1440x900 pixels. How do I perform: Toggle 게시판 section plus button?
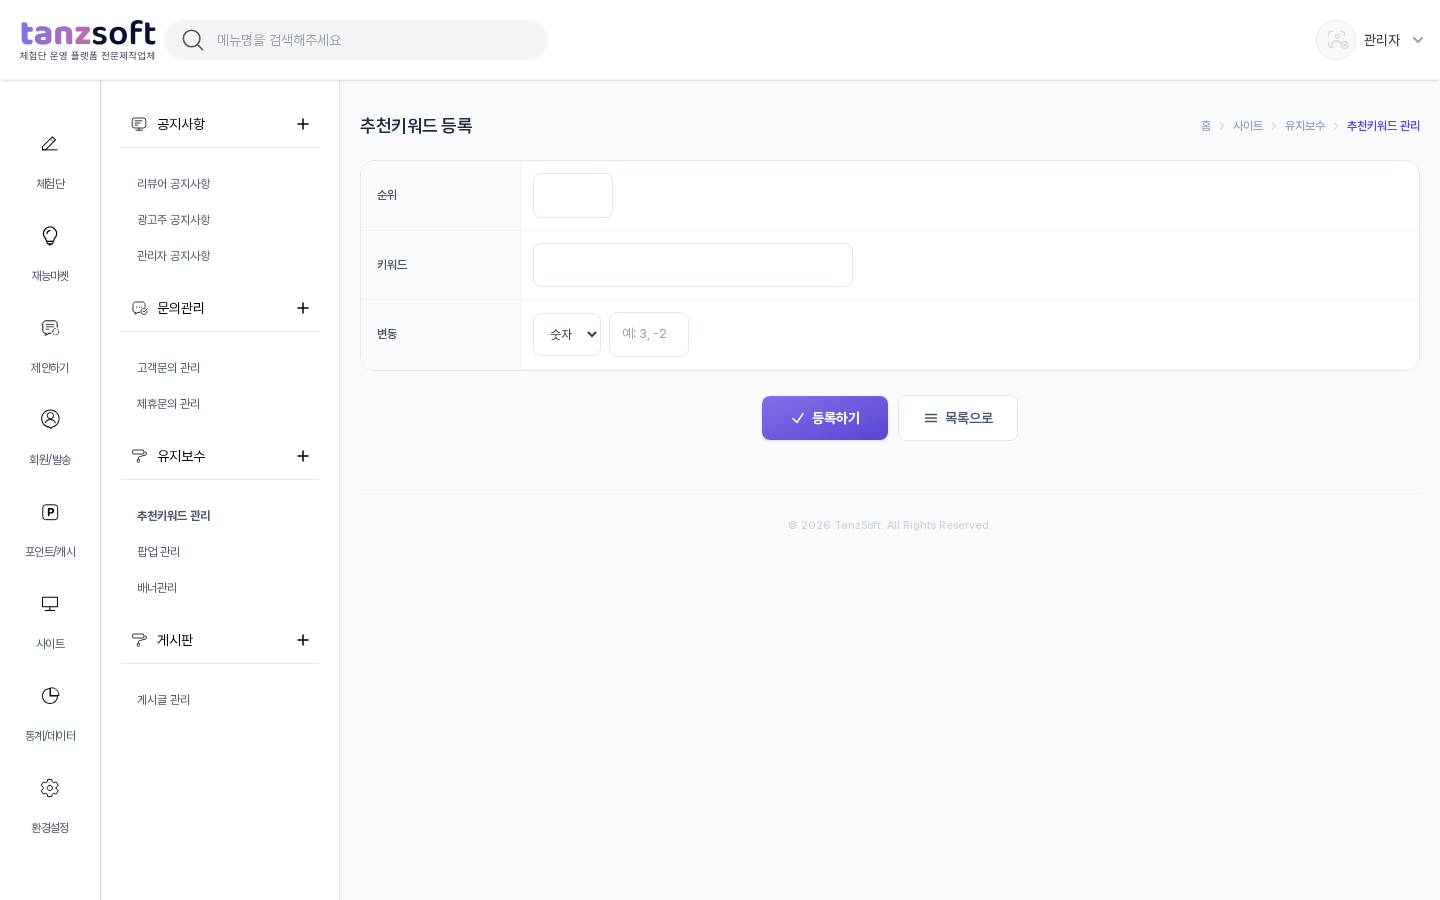(x=303, y=640)
